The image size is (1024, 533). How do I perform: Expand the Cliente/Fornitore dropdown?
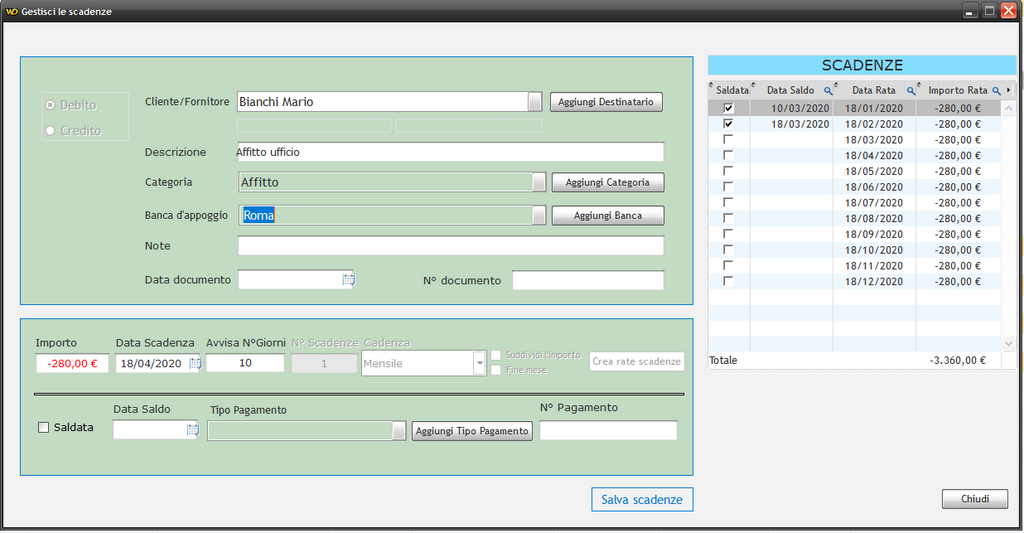[x=535, y=102]
